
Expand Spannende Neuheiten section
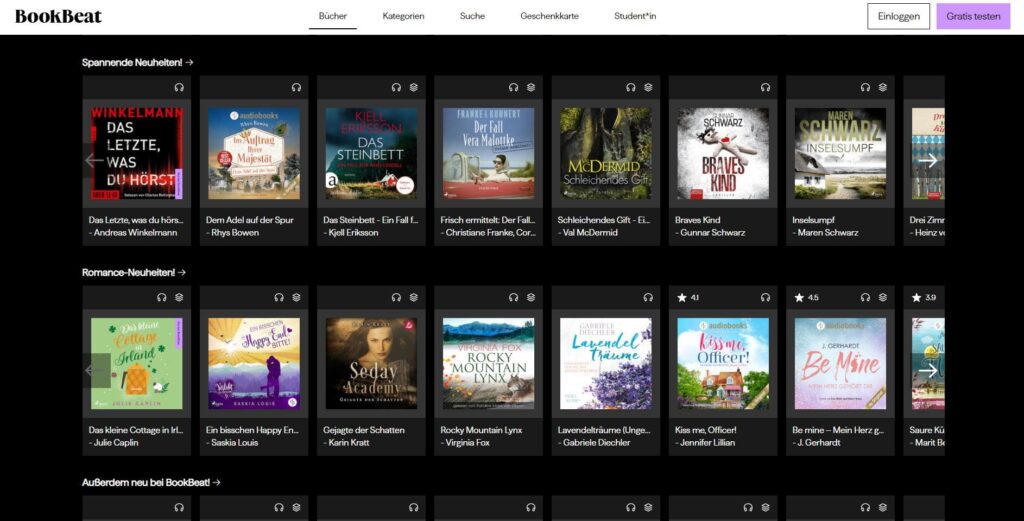tap(137, 62)
